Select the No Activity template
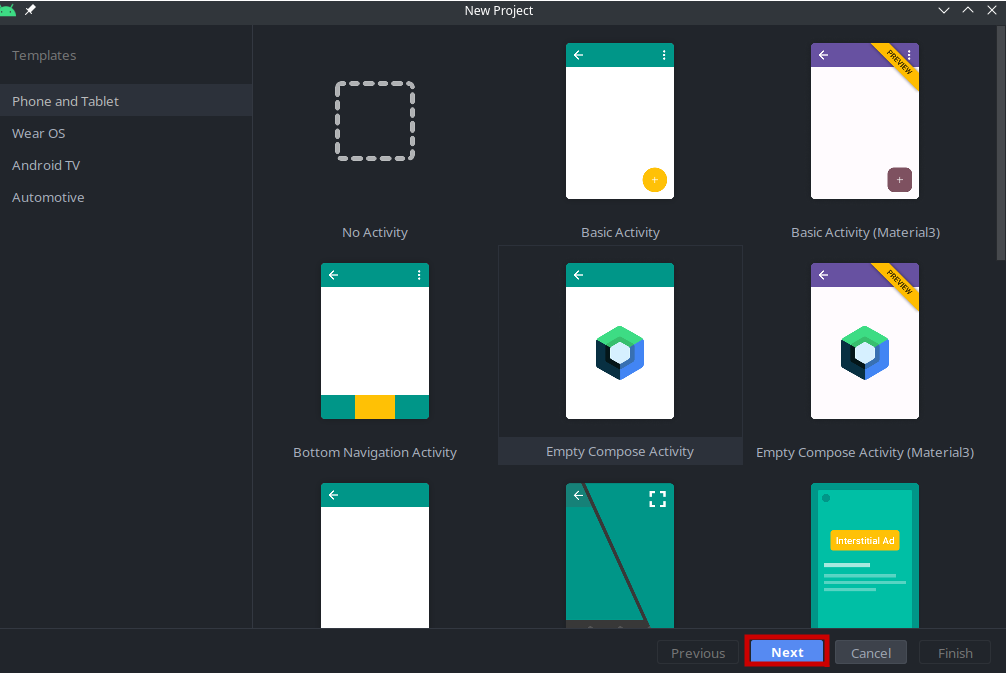This screenshot has width=1006, height=673. coord(375,122)
